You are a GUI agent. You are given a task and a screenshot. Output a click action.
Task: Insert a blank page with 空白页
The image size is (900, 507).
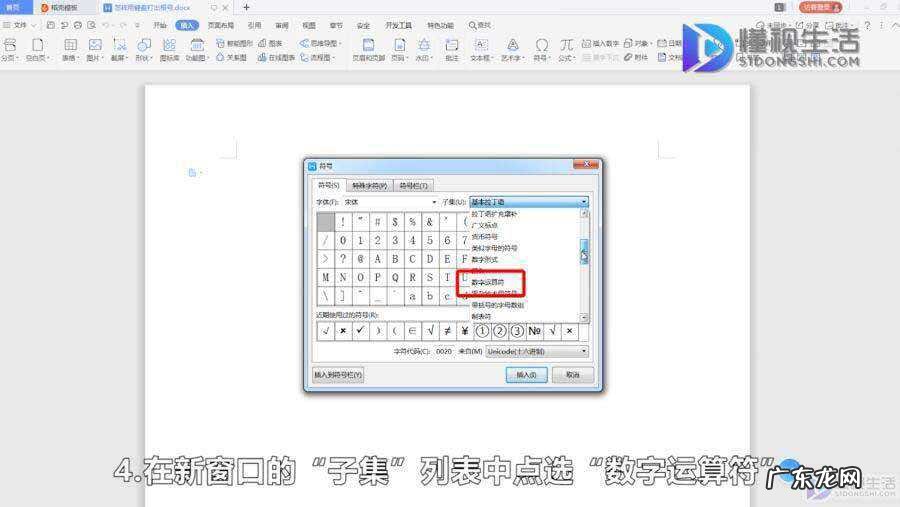pos(37,49)
